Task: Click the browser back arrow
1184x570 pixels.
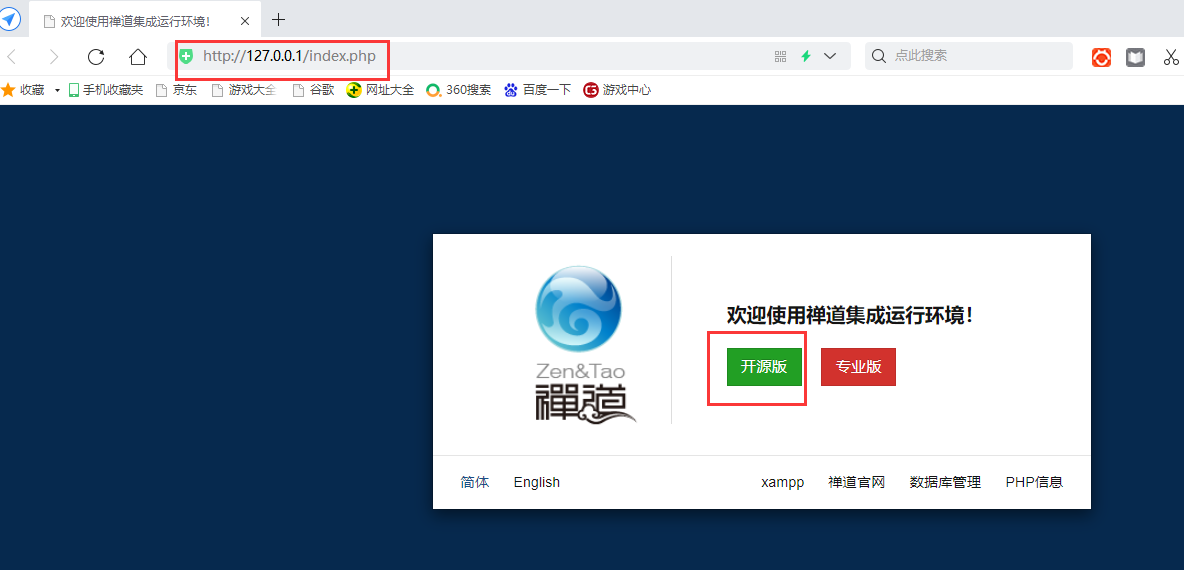Action: pos(11,57)
